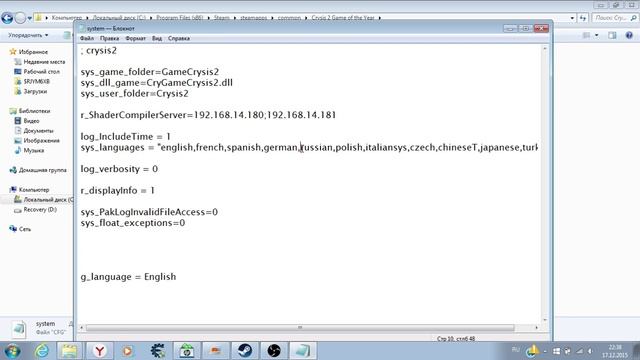Click the RU language indicator in tray
This screenshot has height=360, width=640.
pos(516,350)
